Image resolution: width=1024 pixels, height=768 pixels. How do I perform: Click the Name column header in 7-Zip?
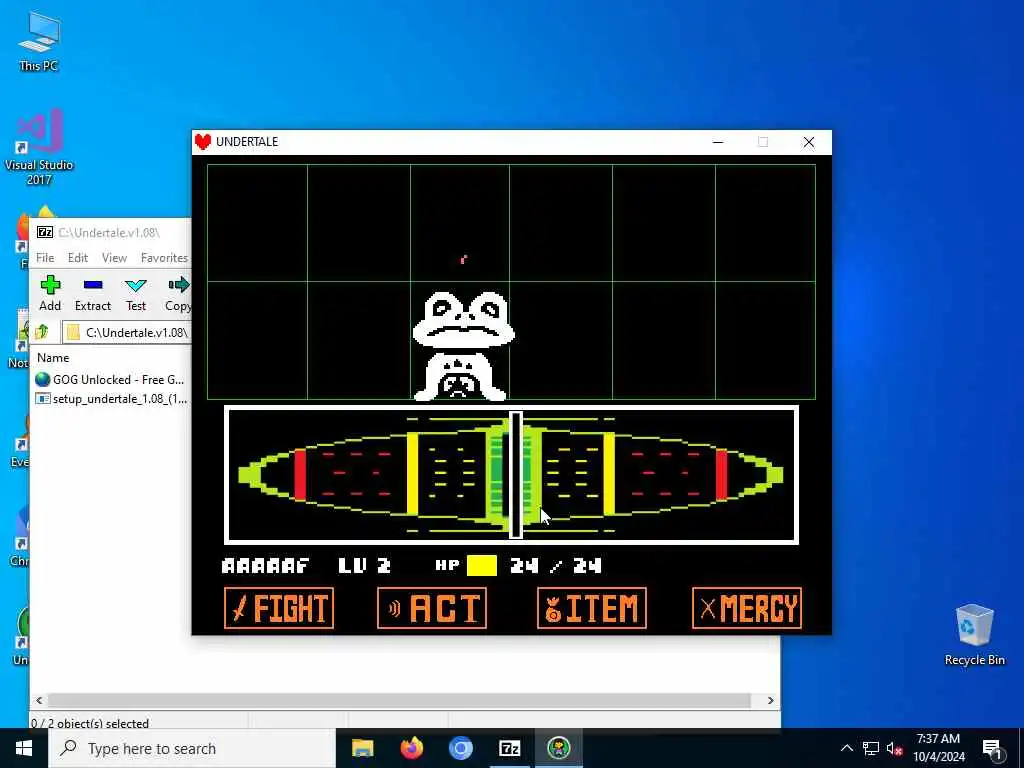tap(53, 358)
